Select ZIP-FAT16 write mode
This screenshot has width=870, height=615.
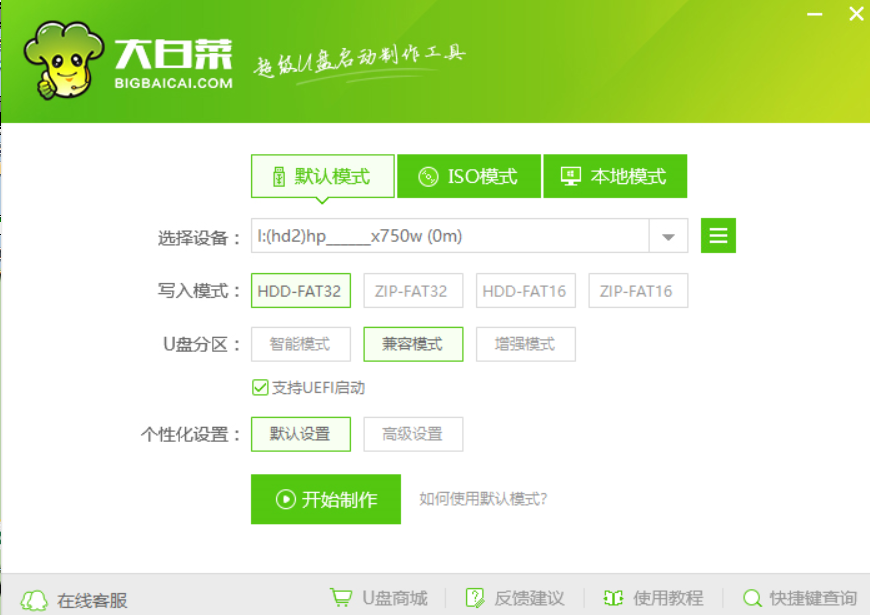638,290
